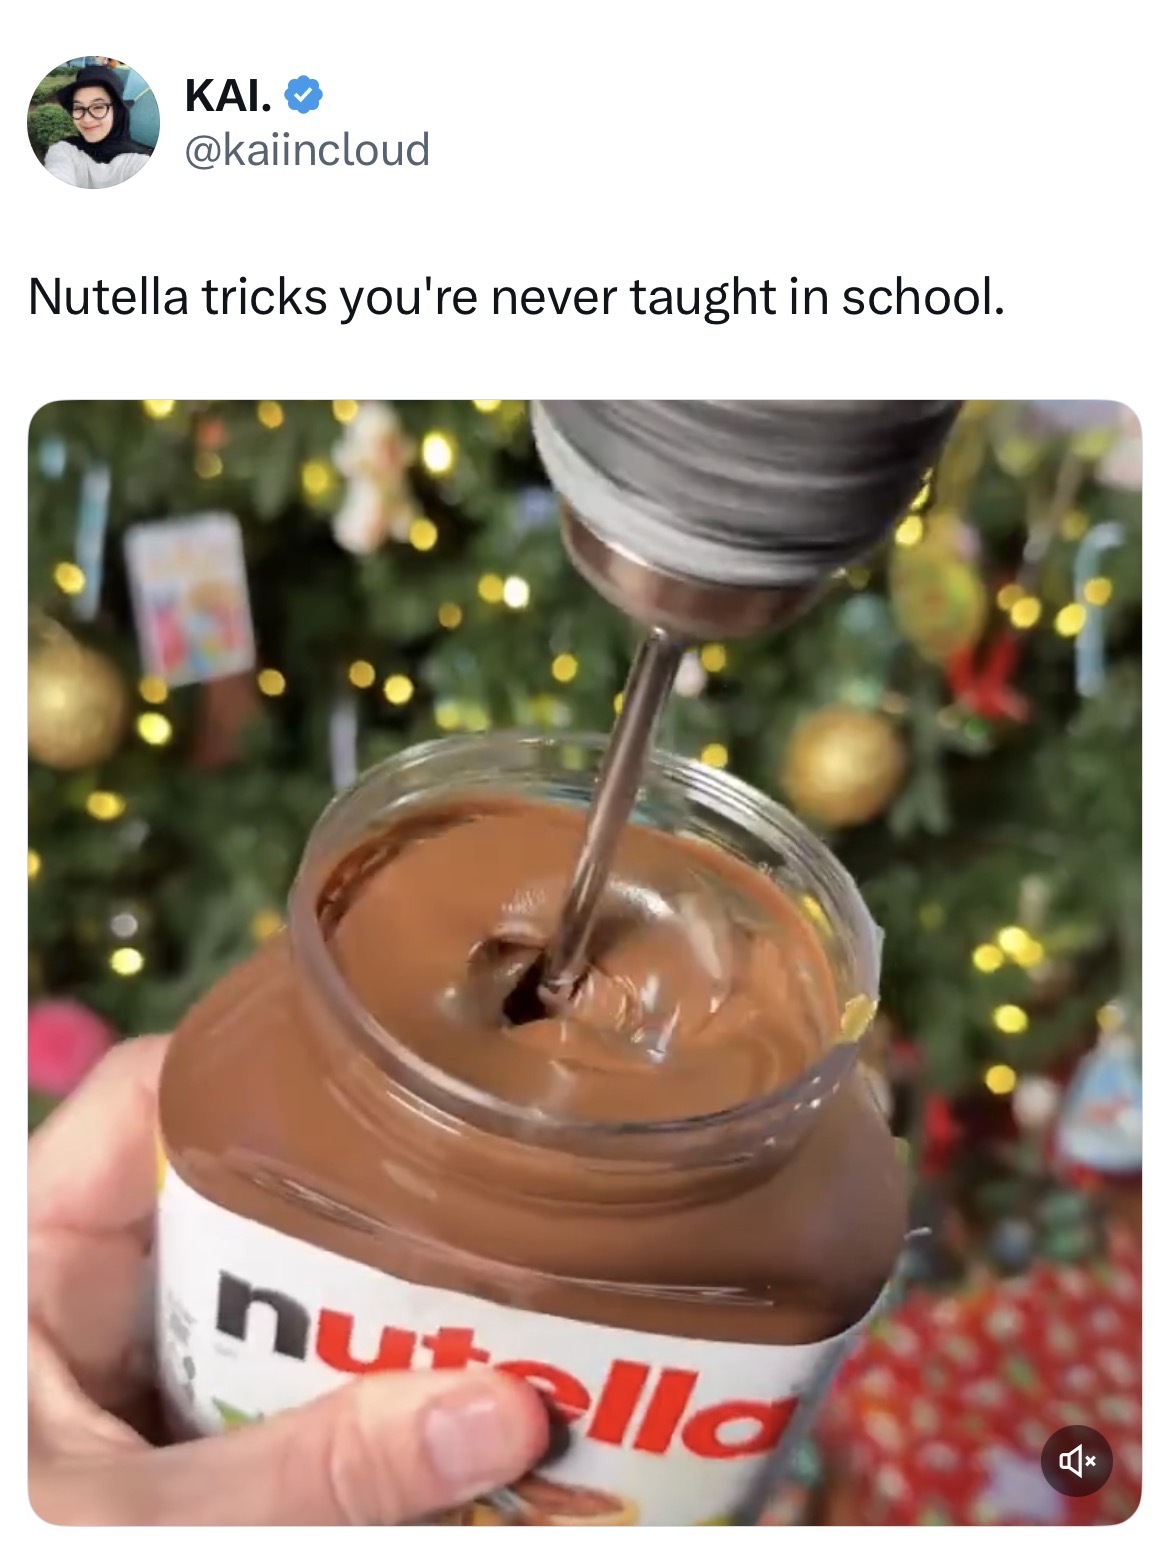This screenshot has height=1560, width=1170.
Task: Click the word "Nutella" starting the tweet
Action: point(107,297)
